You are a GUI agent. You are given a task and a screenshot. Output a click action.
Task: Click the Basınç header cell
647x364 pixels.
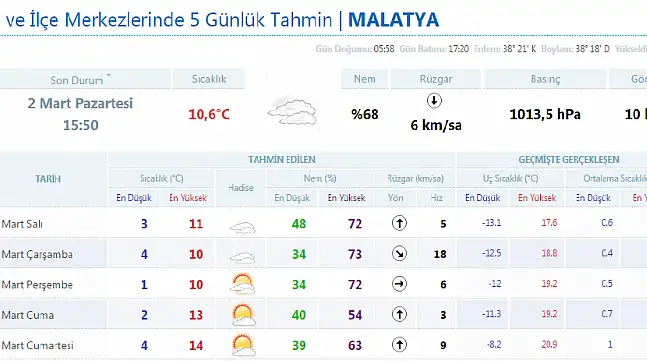[x=545, y=79]
